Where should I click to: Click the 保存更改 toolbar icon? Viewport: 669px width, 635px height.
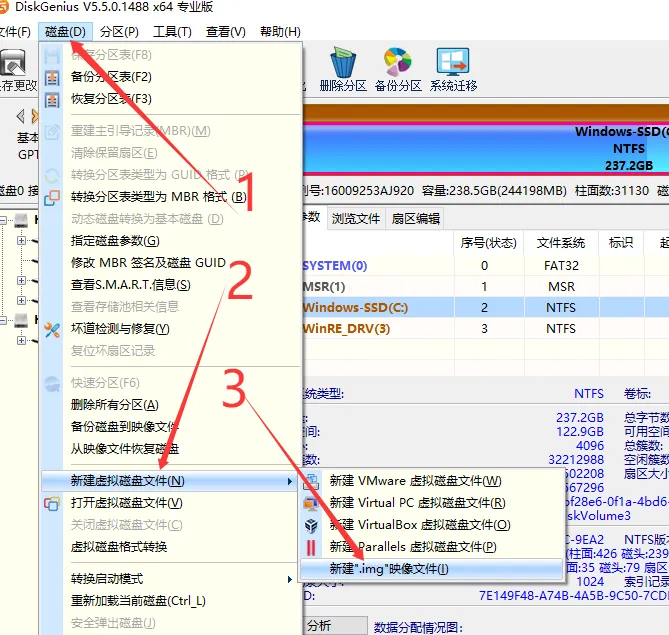tap(13, 63)
